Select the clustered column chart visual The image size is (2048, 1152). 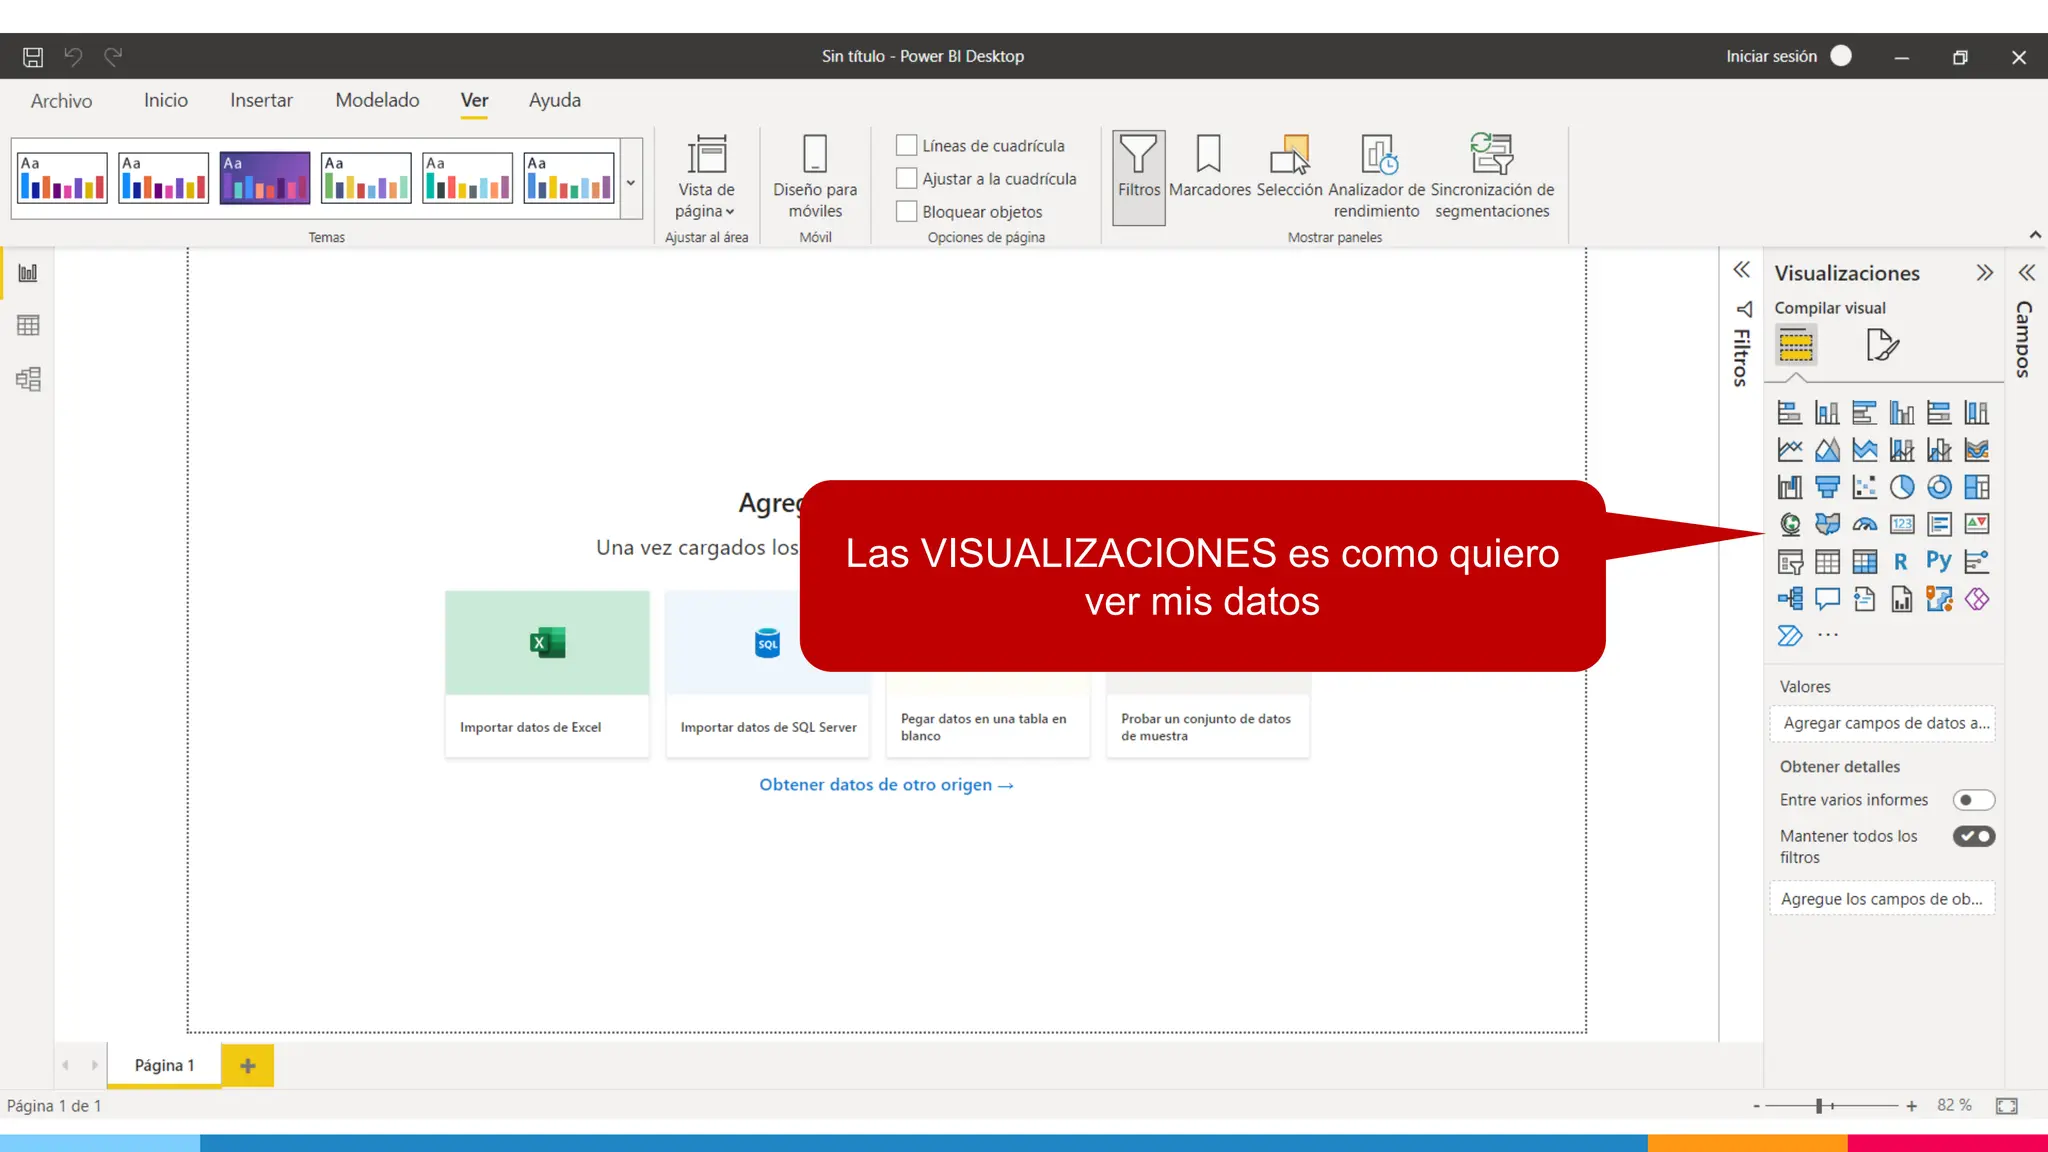click(x=1902, y=412)
